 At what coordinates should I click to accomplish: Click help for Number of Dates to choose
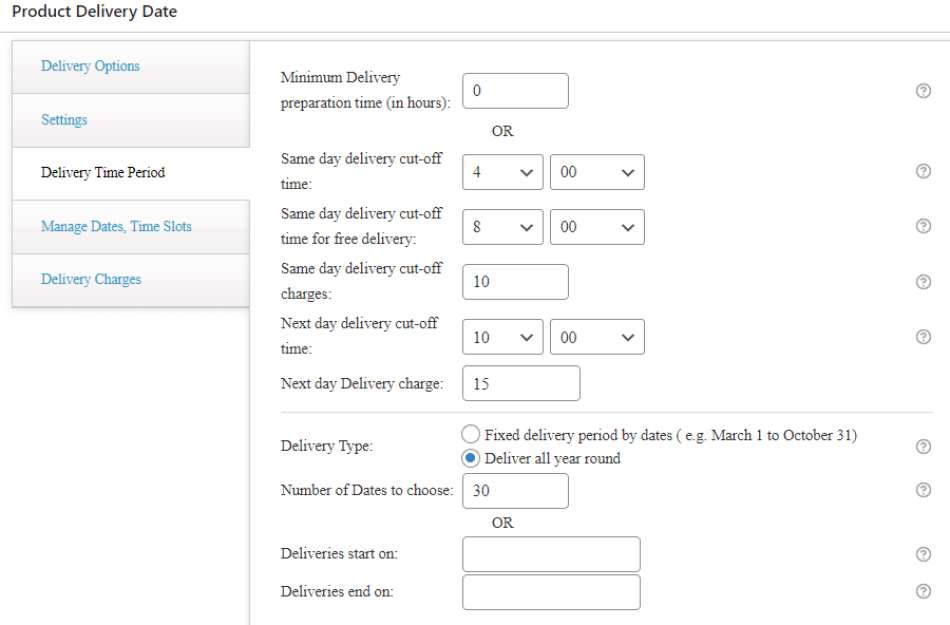(x=922, y=490)
